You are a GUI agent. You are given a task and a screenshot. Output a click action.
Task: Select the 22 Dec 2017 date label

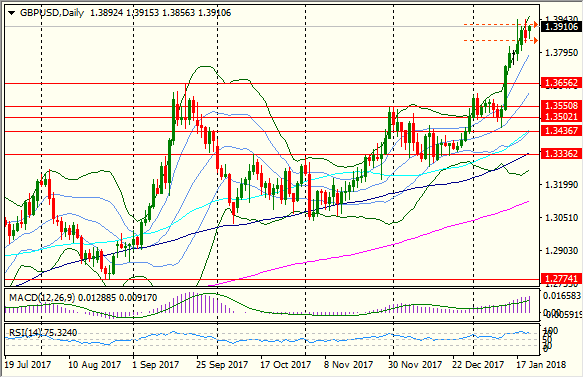pos(478,364)
